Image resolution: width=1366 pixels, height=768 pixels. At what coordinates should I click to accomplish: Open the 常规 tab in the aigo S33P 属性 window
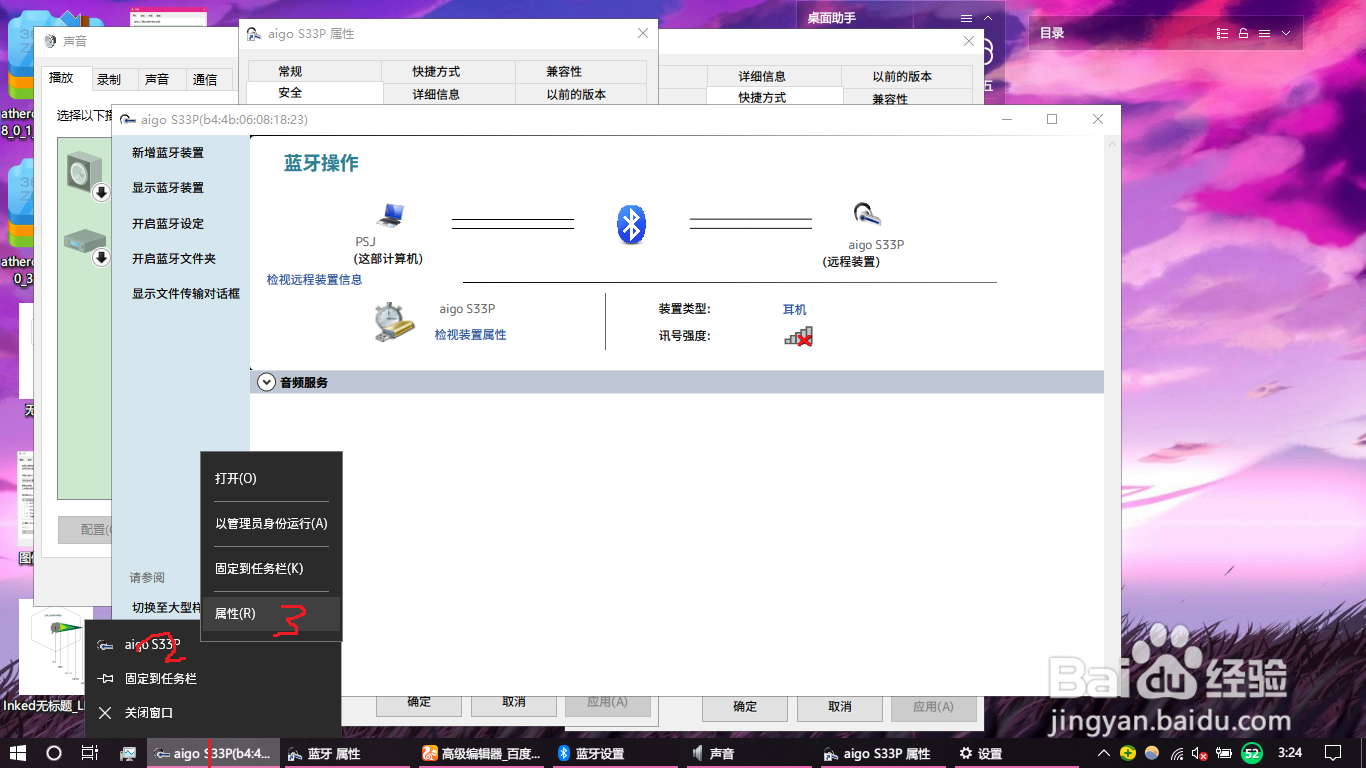coord(315,72)
